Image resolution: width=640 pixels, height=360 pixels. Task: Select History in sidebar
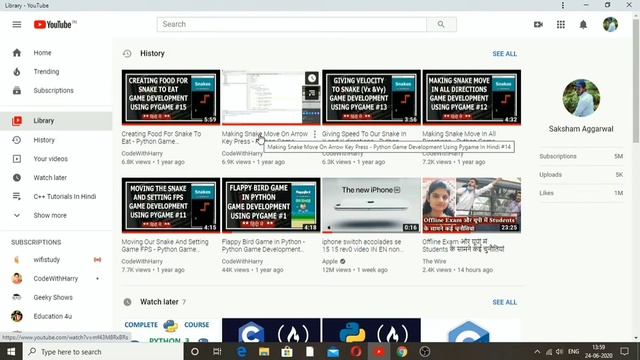[56, 140]
